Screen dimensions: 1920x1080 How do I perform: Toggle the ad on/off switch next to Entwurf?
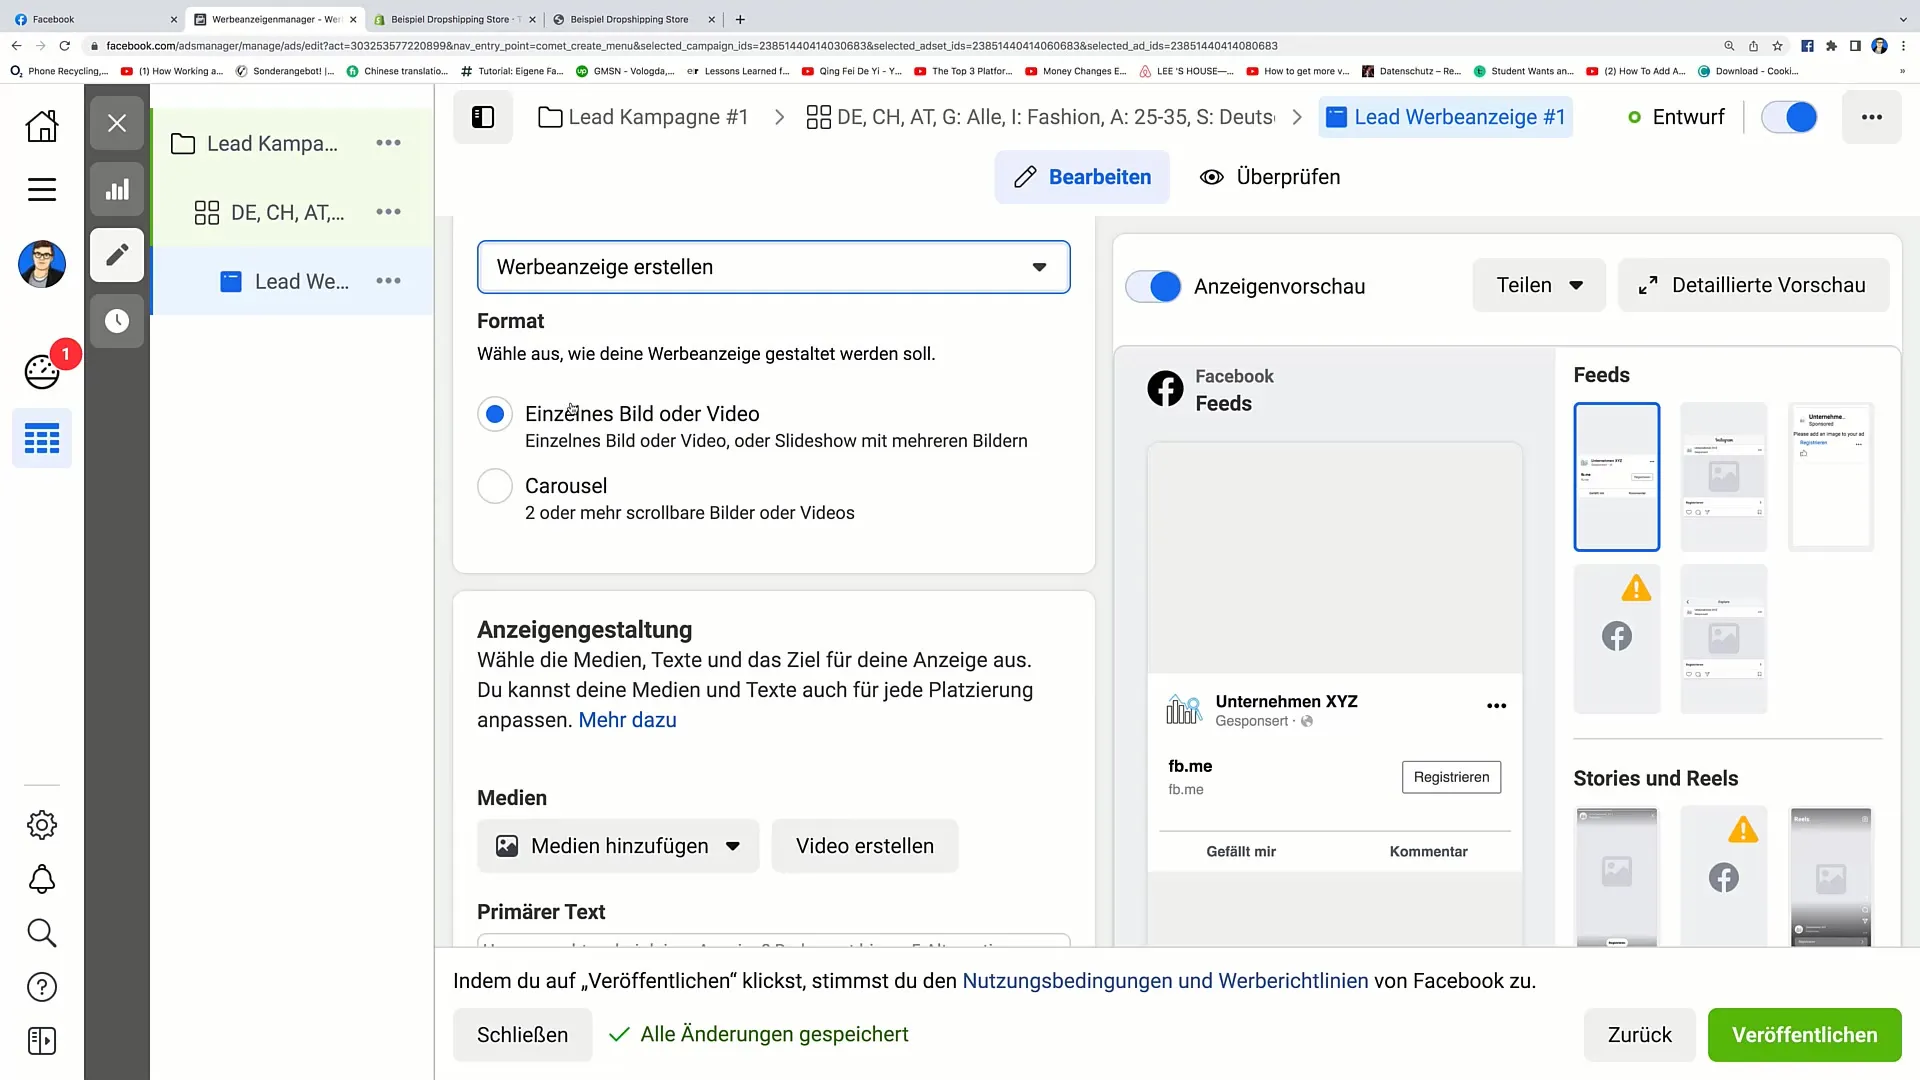pyautogui.click(x=1789, y=117)
